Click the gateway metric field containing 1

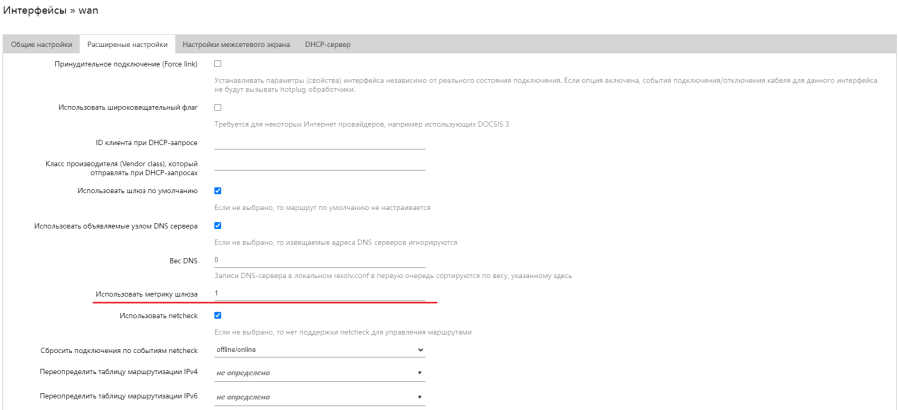319,293
